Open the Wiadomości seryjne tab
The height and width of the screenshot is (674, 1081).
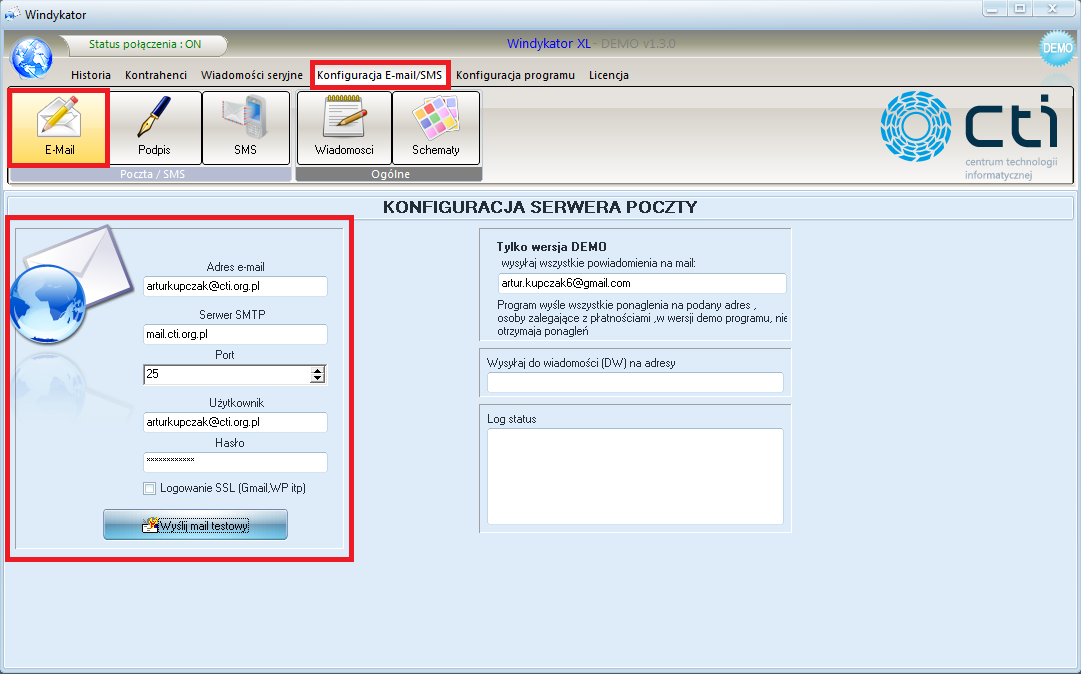tap(252, 75)
